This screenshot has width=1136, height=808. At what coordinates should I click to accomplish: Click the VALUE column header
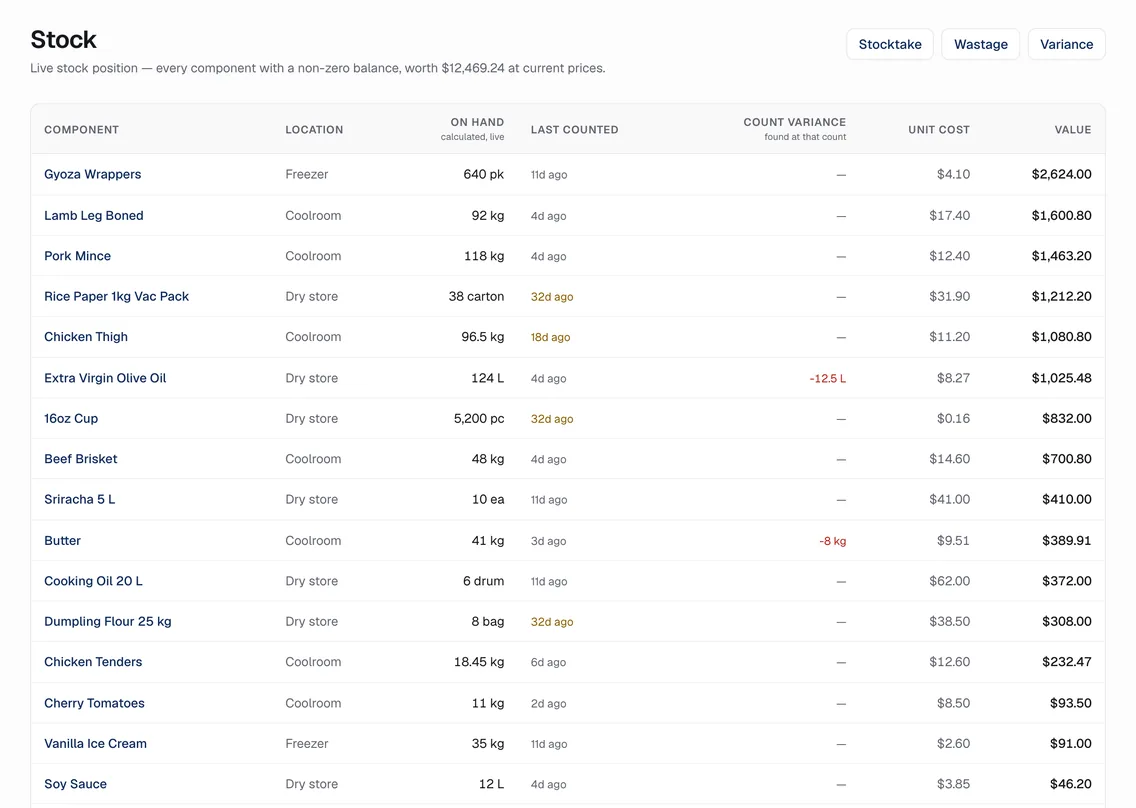pos(1073,130)
